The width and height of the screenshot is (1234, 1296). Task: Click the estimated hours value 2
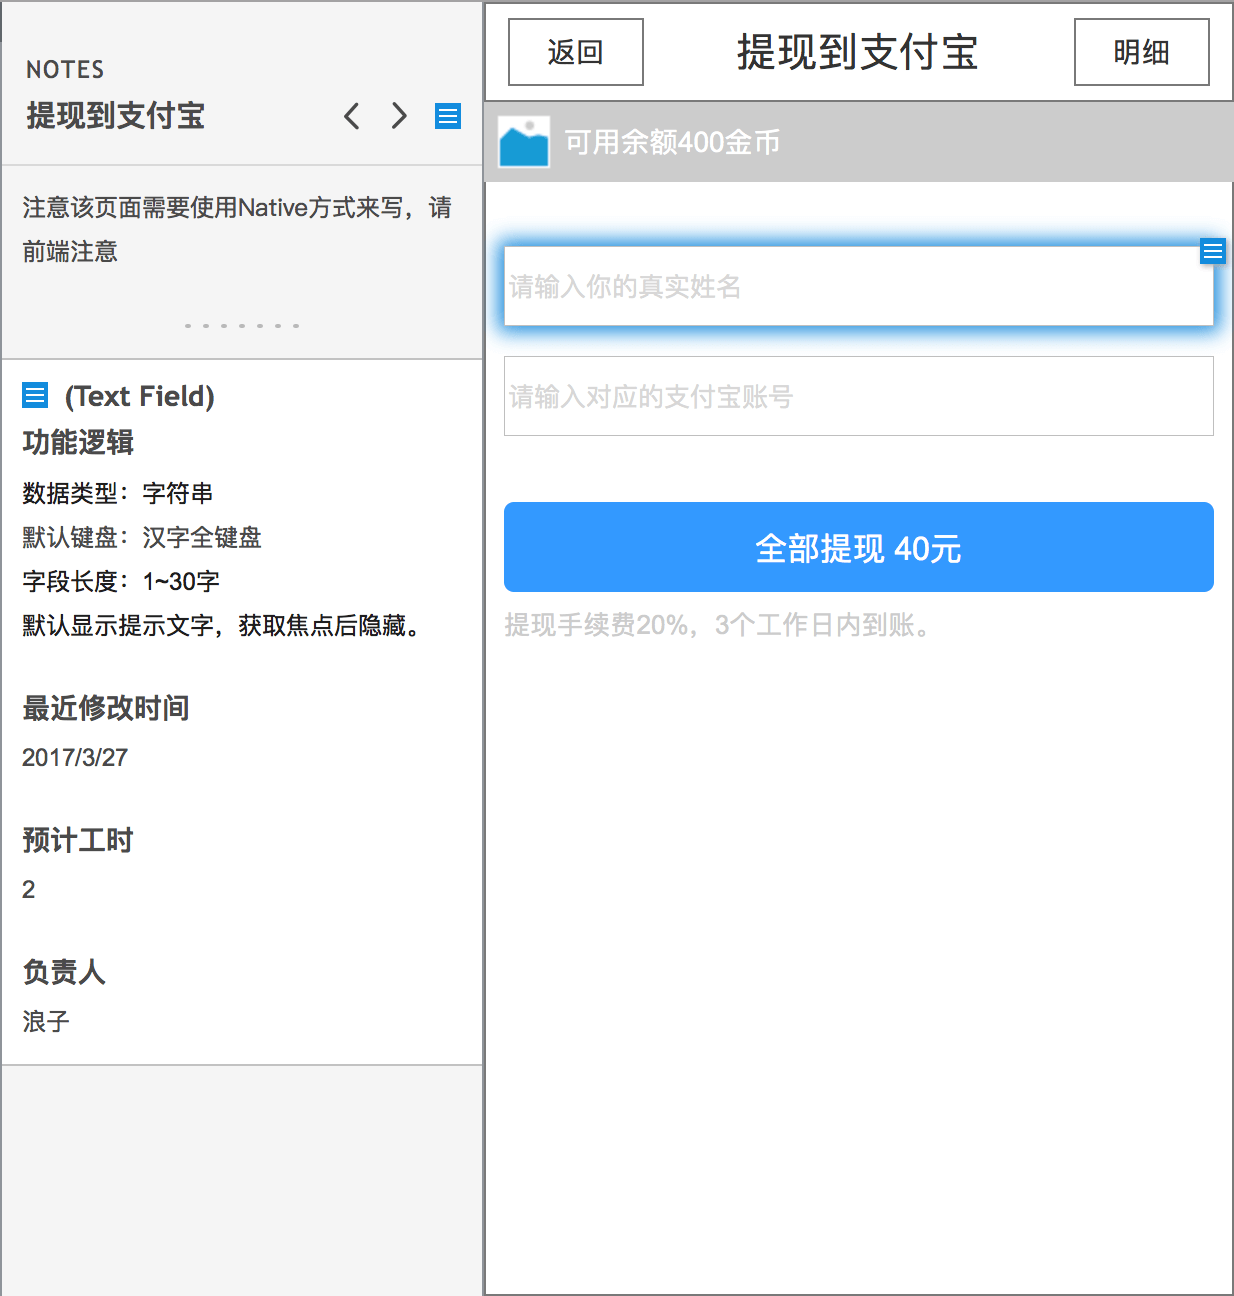point(29,889)
